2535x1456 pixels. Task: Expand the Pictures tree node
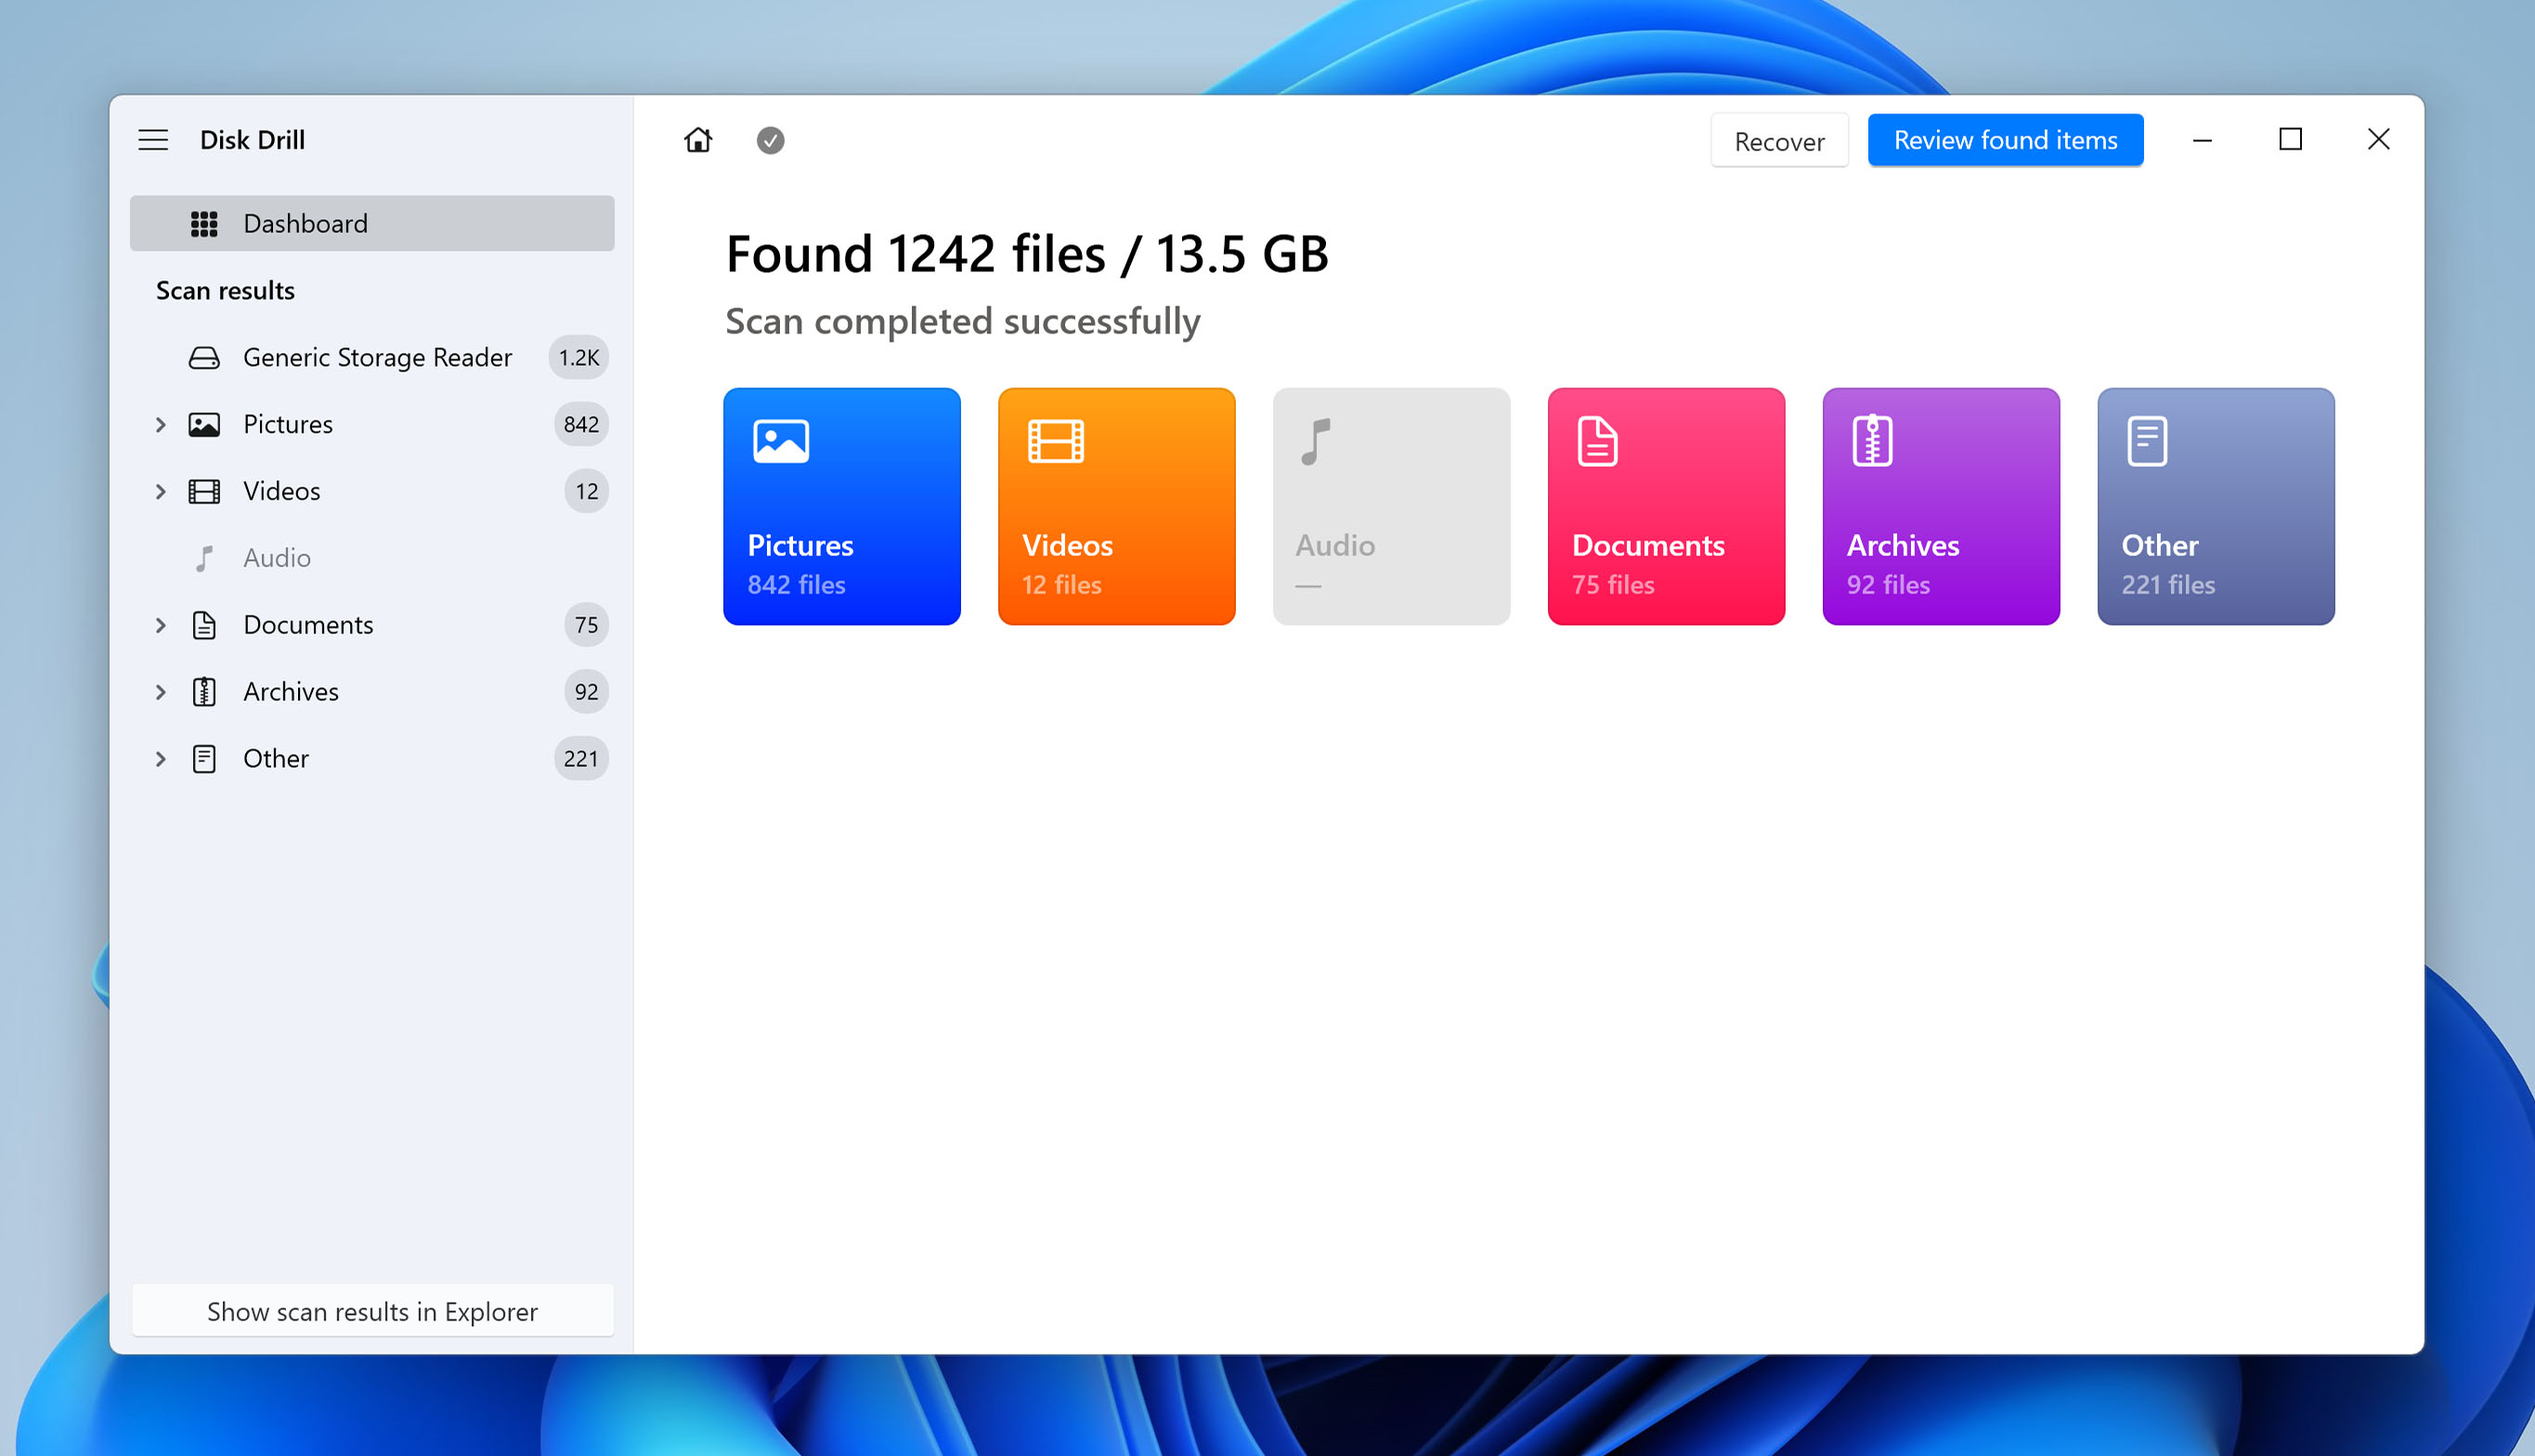click(x=160, y=425)
